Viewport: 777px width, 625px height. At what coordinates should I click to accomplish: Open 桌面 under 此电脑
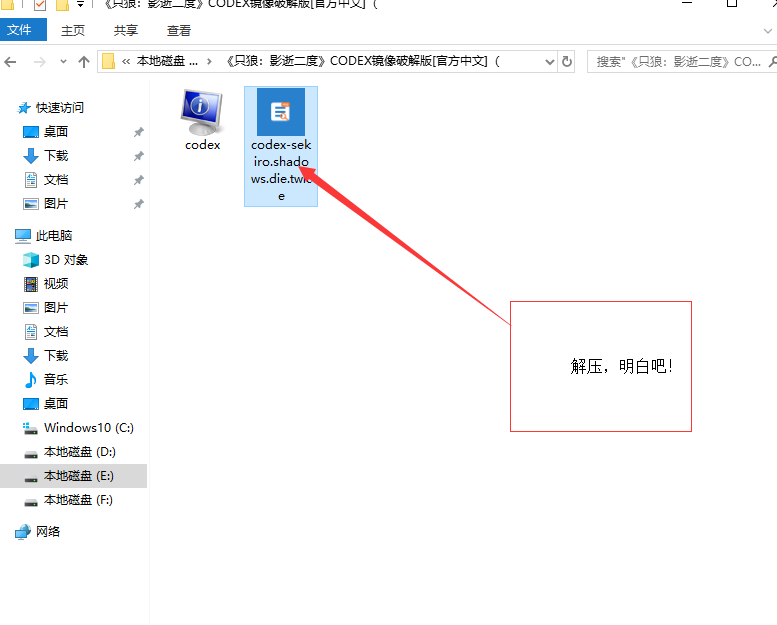tap(56, 403)
